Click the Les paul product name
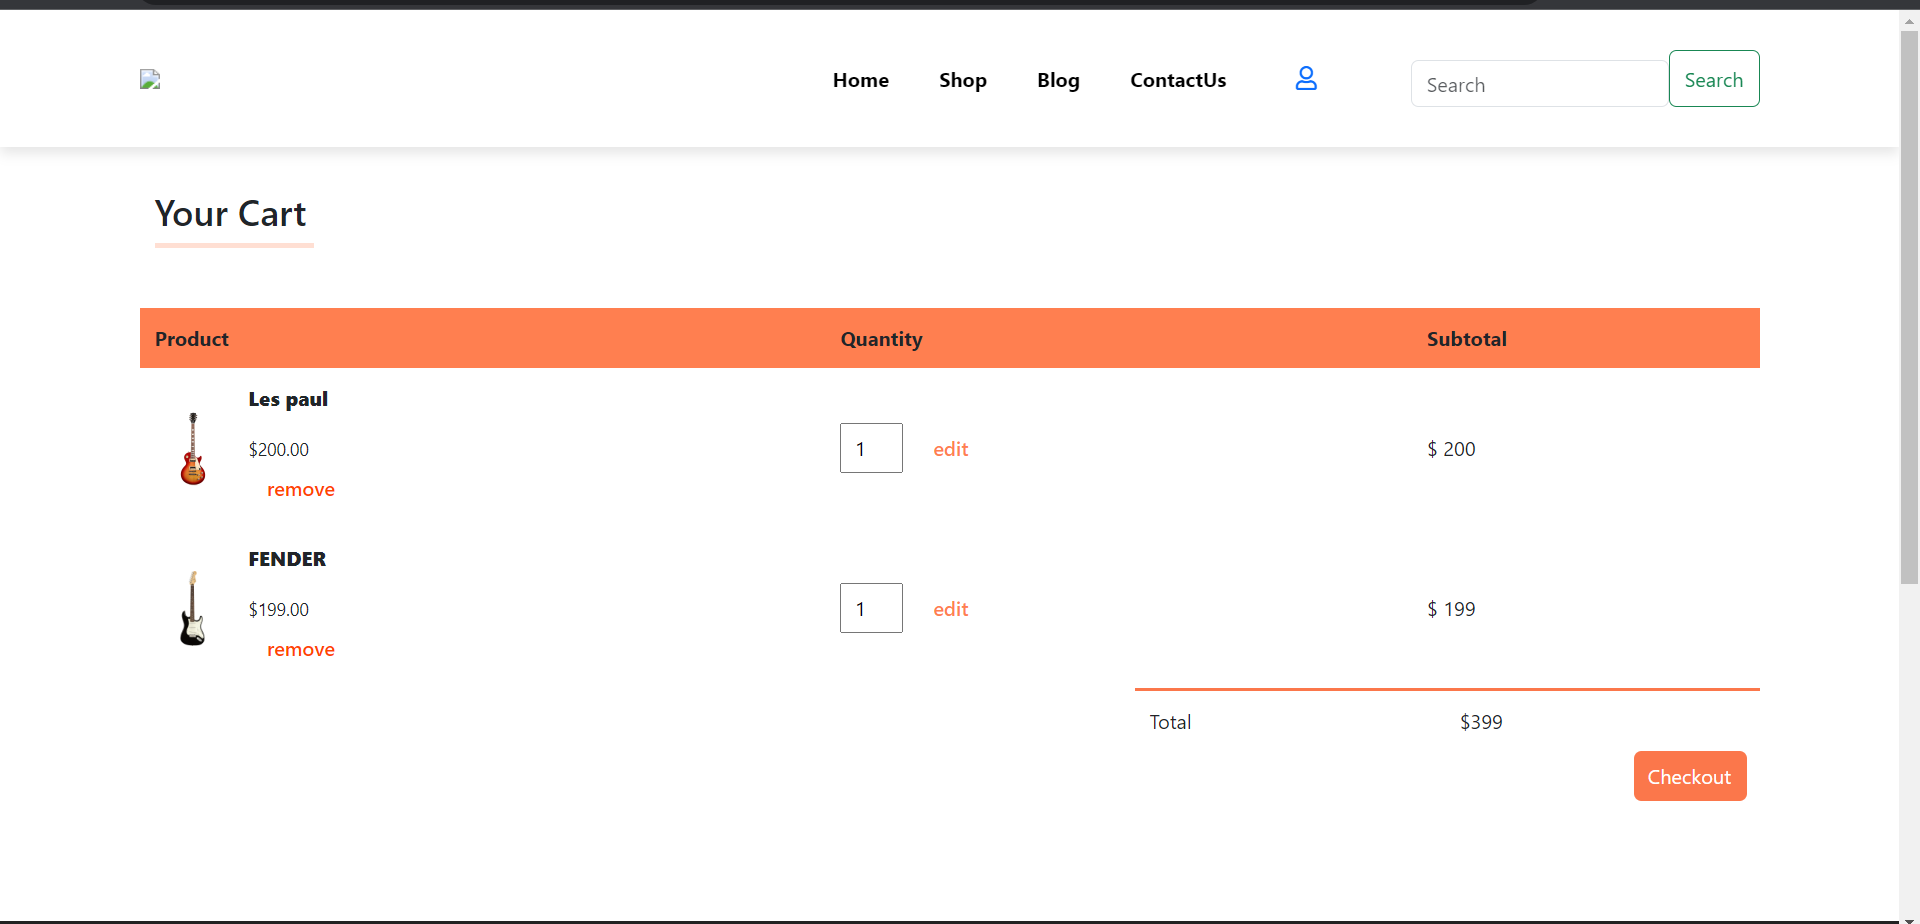Screen dimensions: 1920x924 coord(288,399)
